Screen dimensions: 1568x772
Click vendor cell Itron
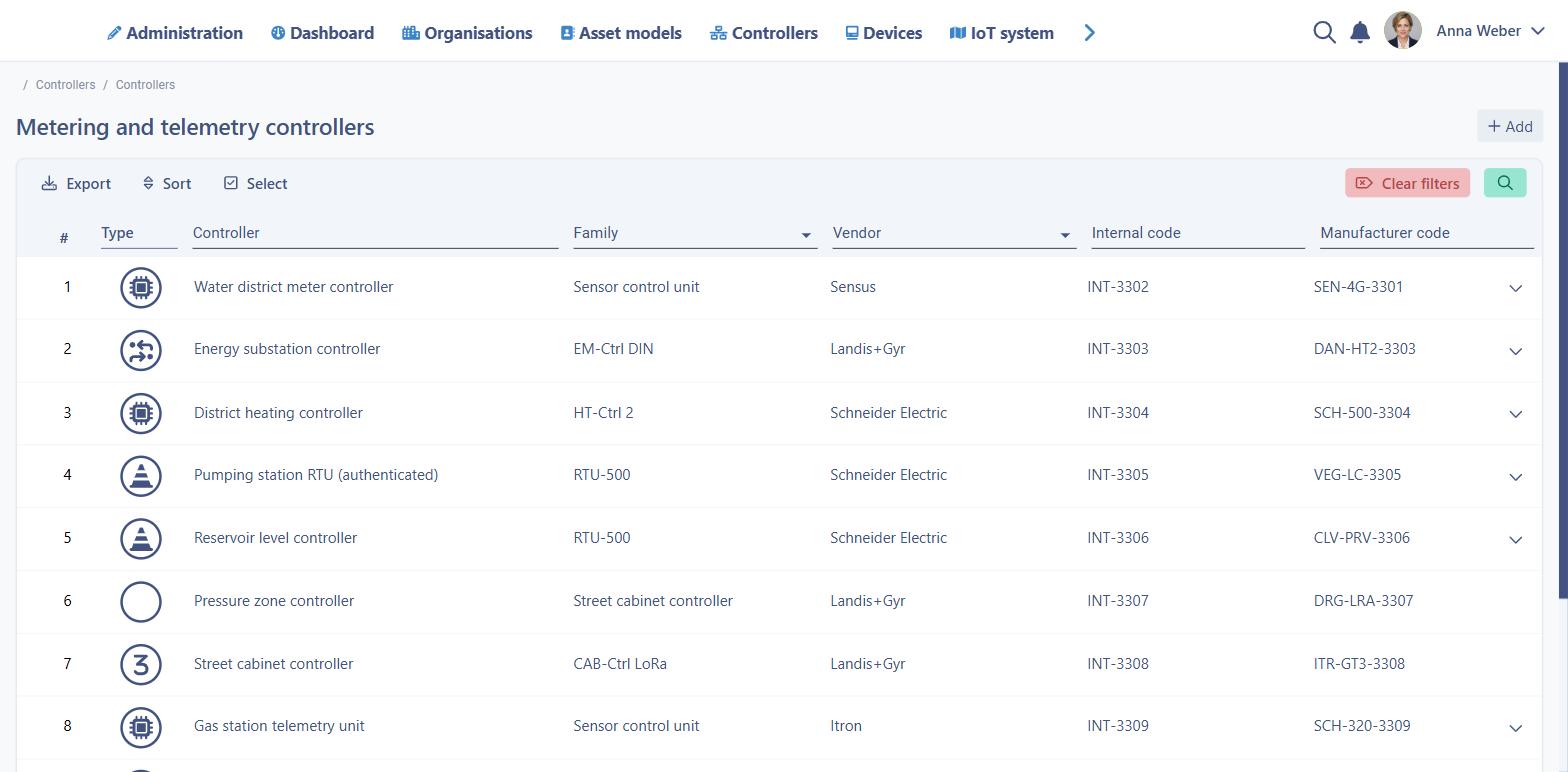pyautogui.click(x=846, y=726)
